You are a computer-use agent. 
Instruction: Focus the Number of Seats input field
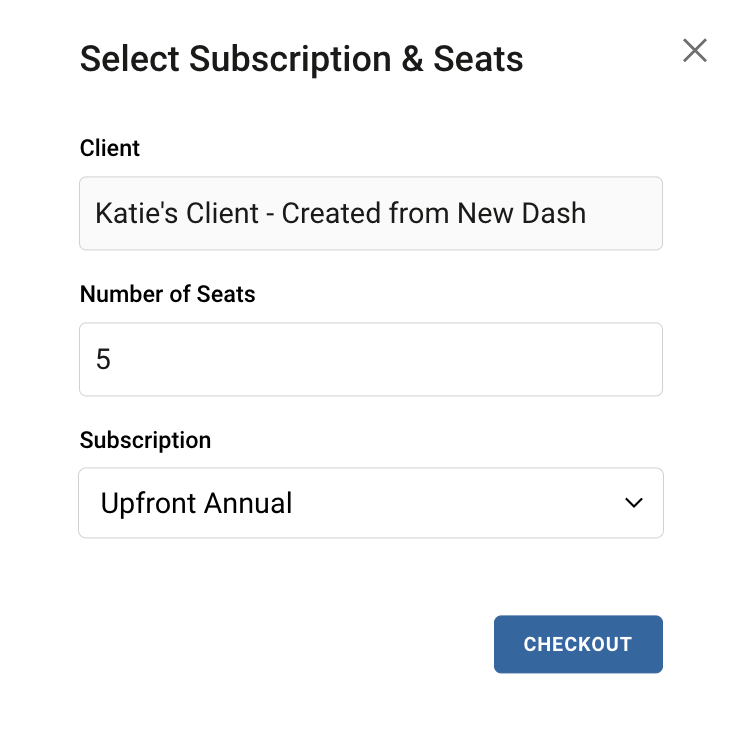tap(371, 359)
